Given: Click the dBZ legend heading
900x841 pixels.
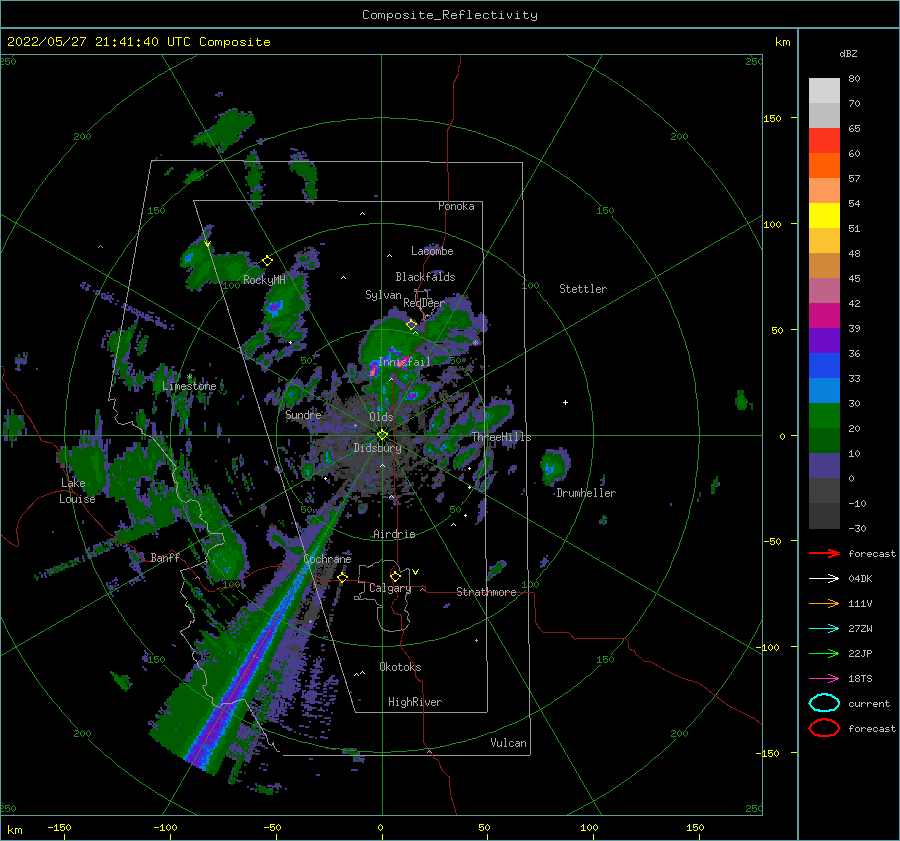Looking at the screenshot, I should pos(848,53).
